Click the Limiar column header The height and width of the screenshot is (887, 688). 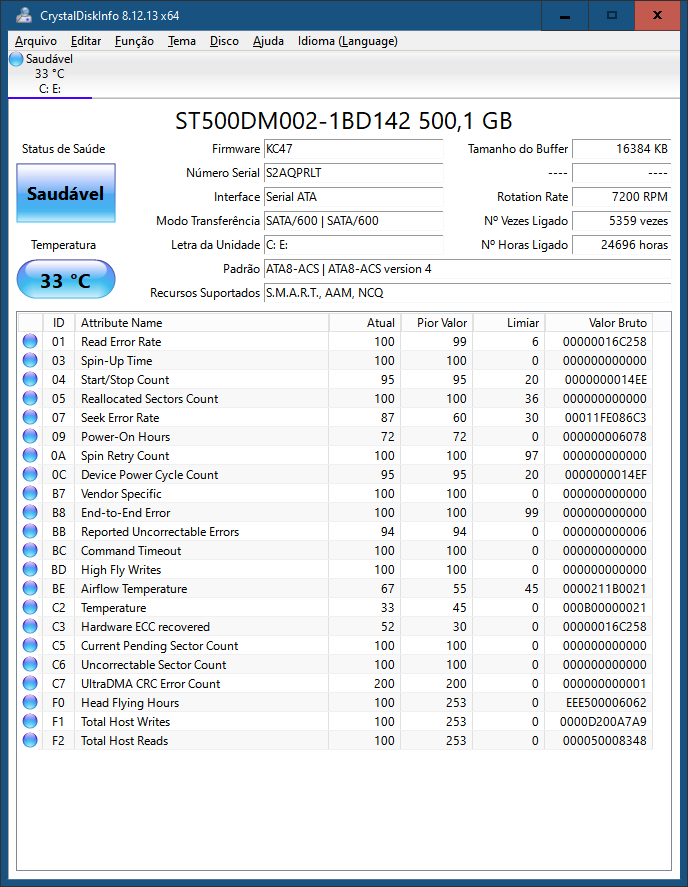509,322
